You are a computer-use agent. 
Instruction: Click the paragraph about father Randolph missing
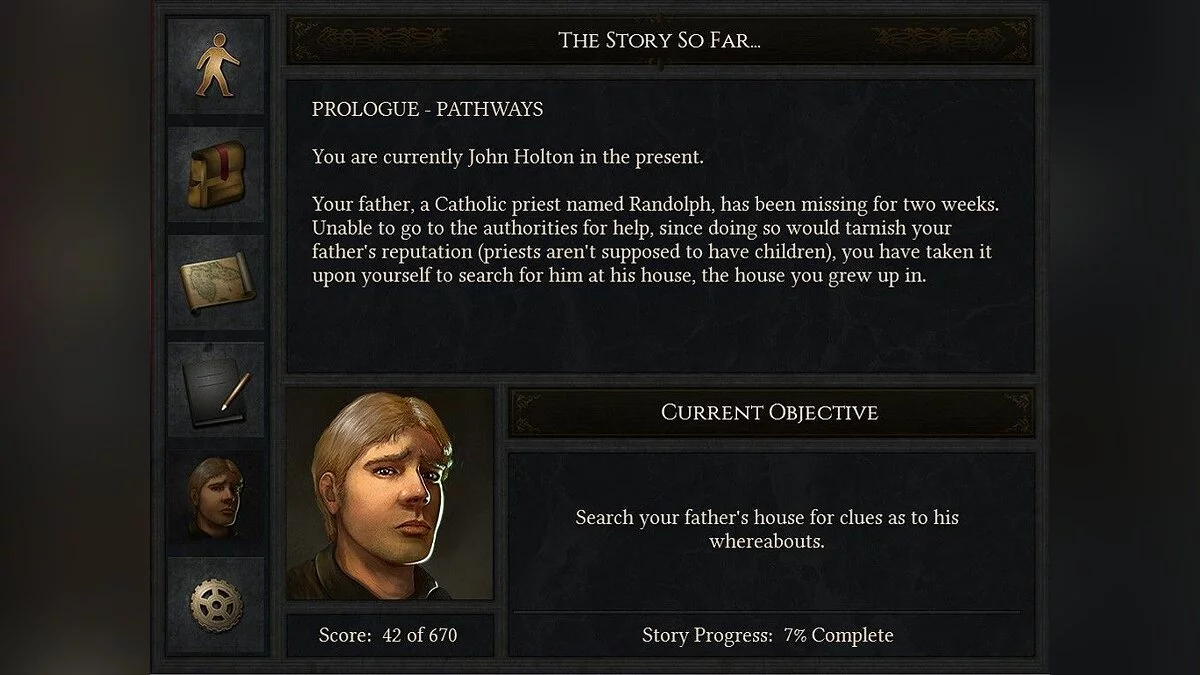655,240
